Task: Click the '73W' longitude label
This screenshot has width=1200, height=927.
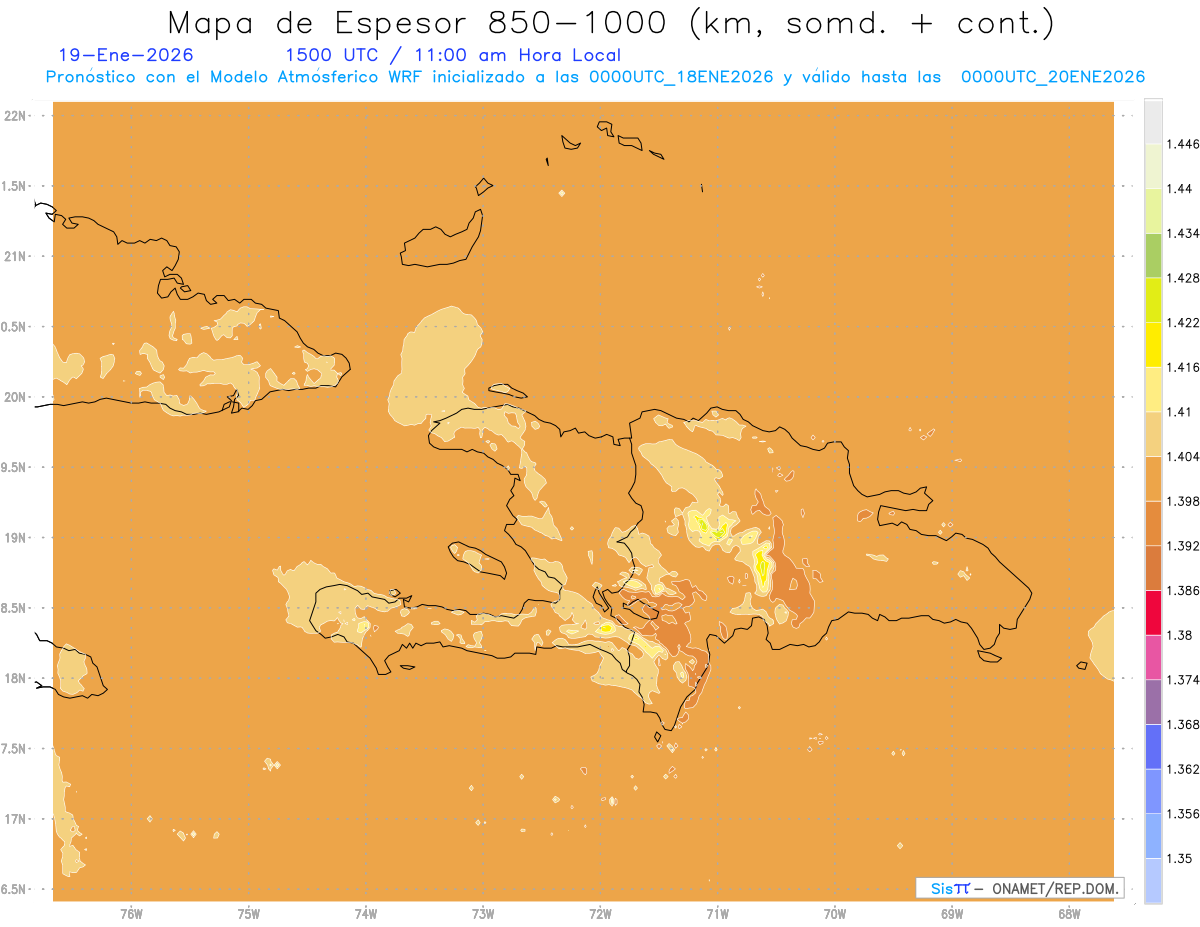Action: [x=483, y=914]
